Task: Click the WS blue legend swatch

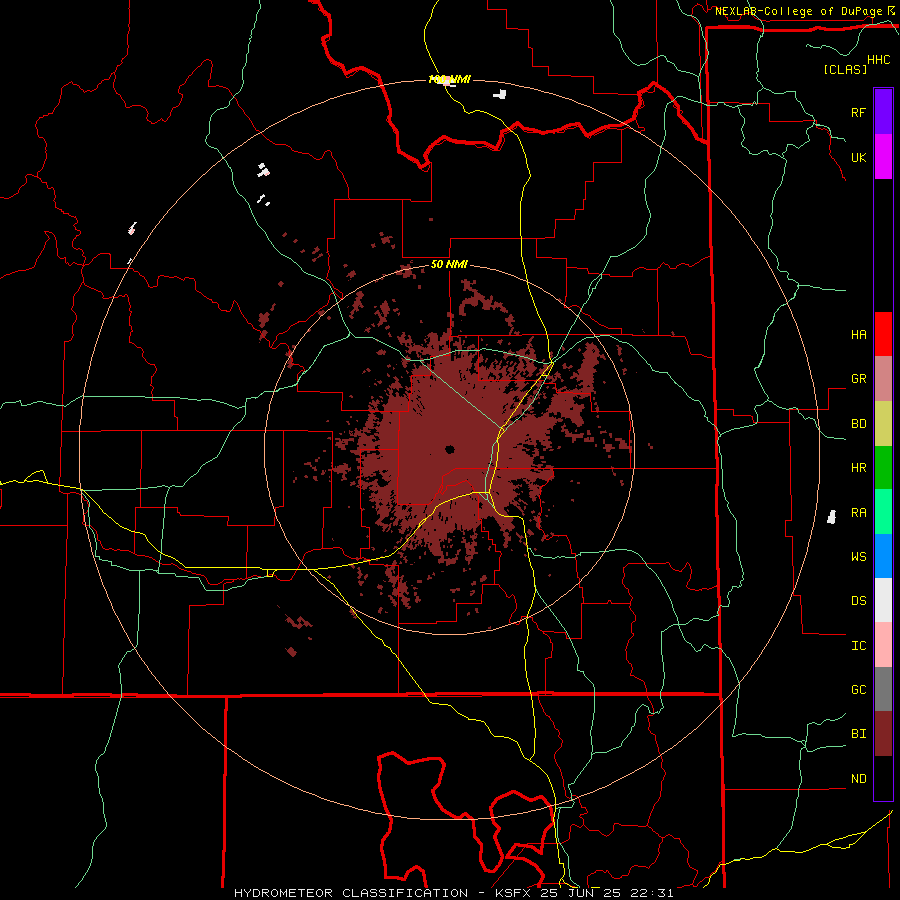Action: tap(883, 556)
